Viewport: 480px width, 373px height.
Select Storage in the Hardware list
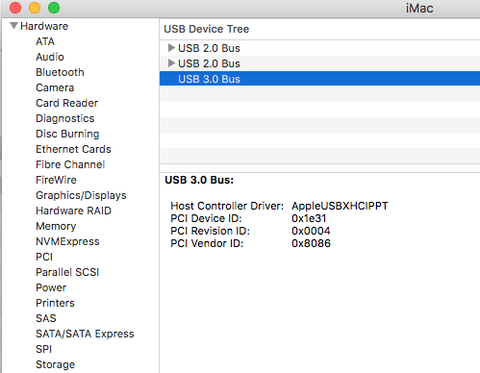pyautogui.click(x=55, y=364)
